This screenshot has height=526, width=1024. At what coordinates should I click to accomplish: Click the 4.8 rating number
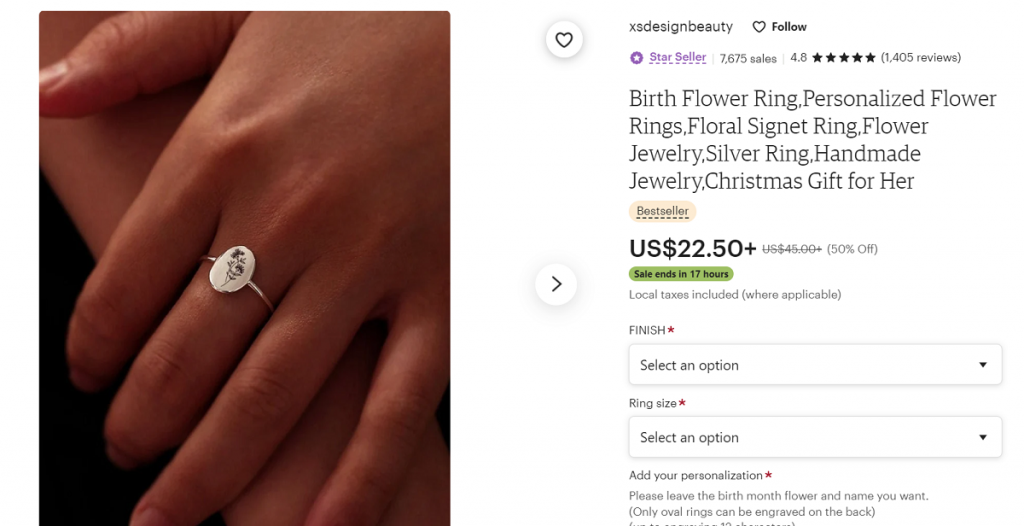(x=798, y=58)
